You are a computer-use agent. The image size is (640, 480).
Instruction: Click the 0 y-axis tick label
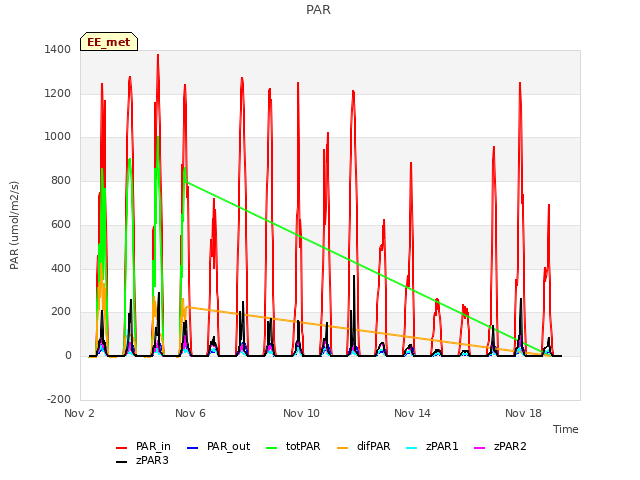tap(68, 356)
